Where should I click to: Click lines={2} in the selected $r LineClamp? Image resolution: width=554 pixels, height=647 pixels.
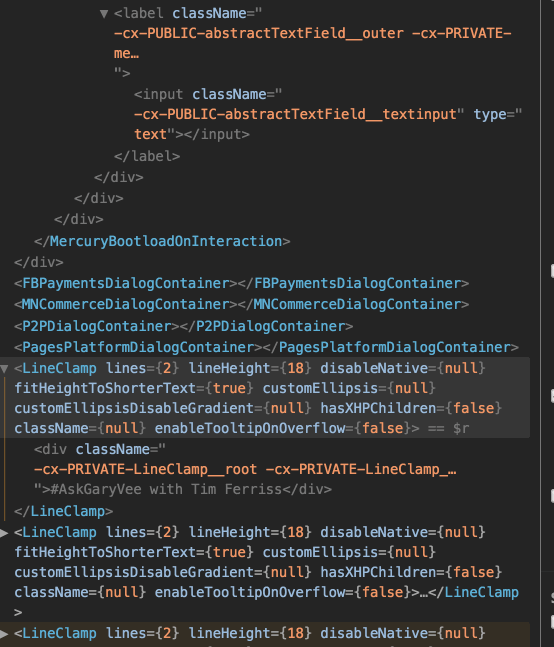[142, 368]
